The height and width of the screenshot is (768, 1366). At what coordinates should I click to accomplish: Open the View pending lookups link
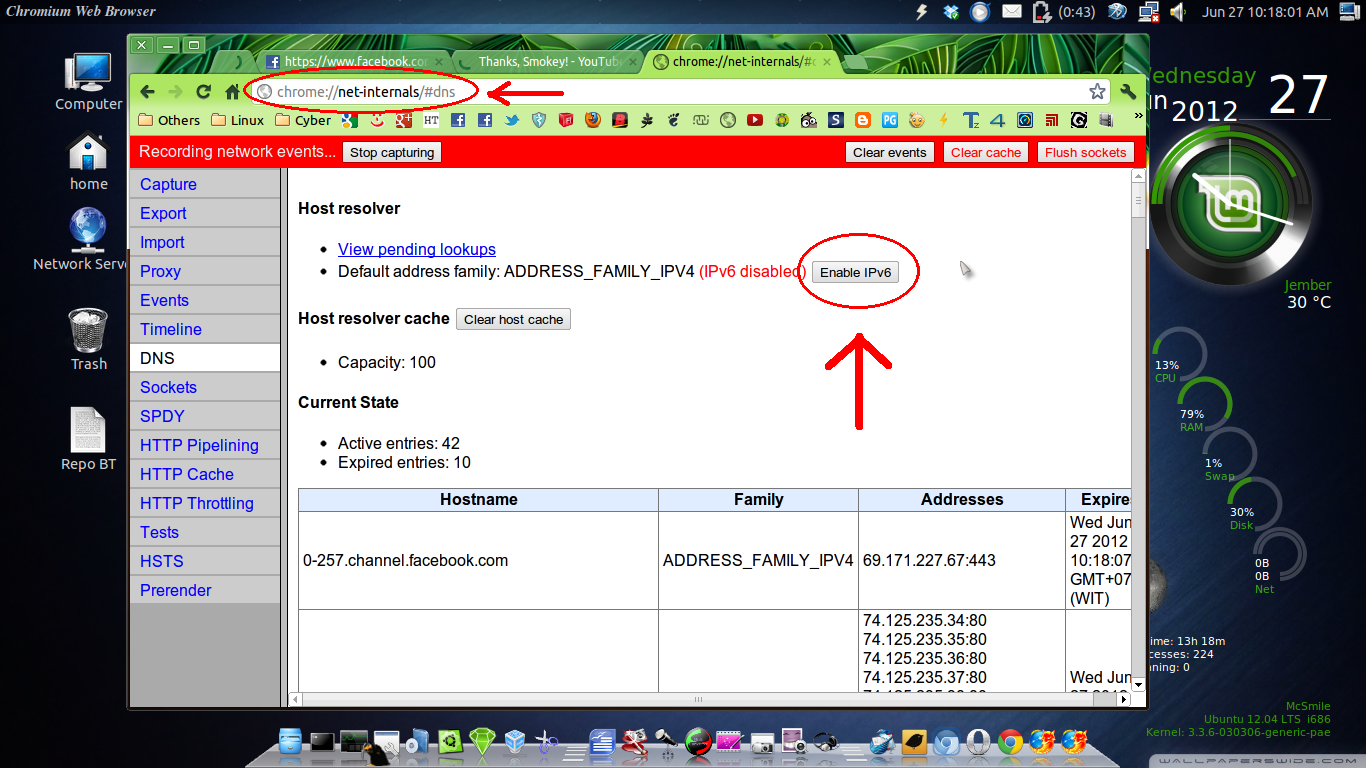417,249
